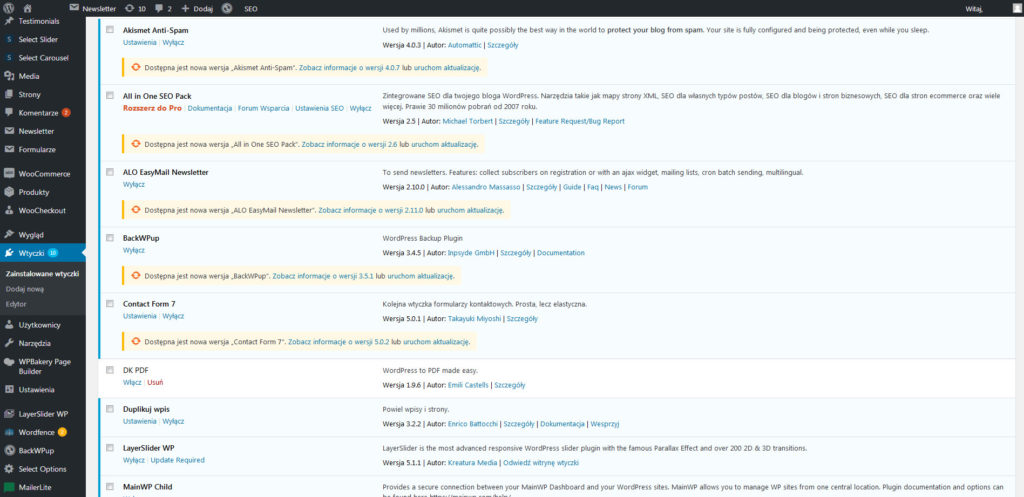1024x497 pixels.
Task: Click Rozszerz do Pro link
Action: 152,108
